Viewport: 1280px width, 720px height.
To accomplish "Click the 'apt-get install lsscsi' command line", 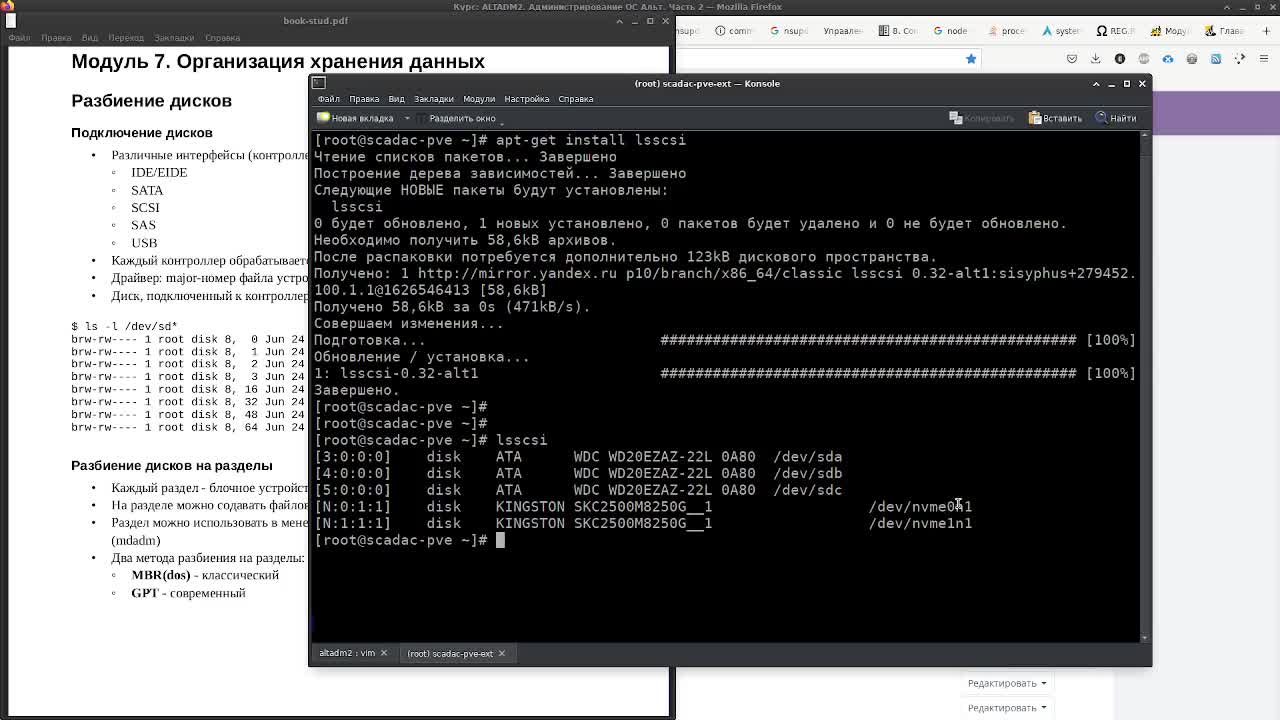I will point(590,140).
